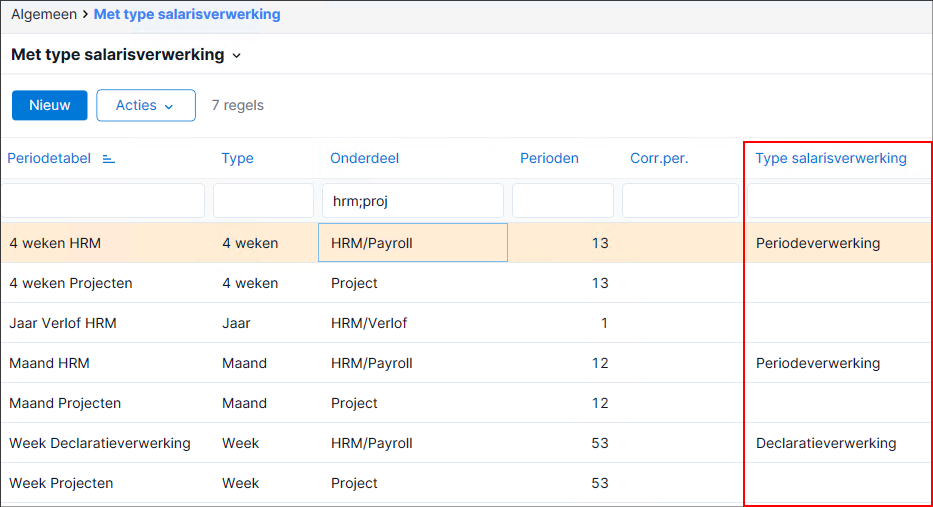Image resolution: width=933 pixels, height=507 pixels.
Task: Select the Week Declaratieverwerking row
Action: pyautogui.click(x=466, y=443)
